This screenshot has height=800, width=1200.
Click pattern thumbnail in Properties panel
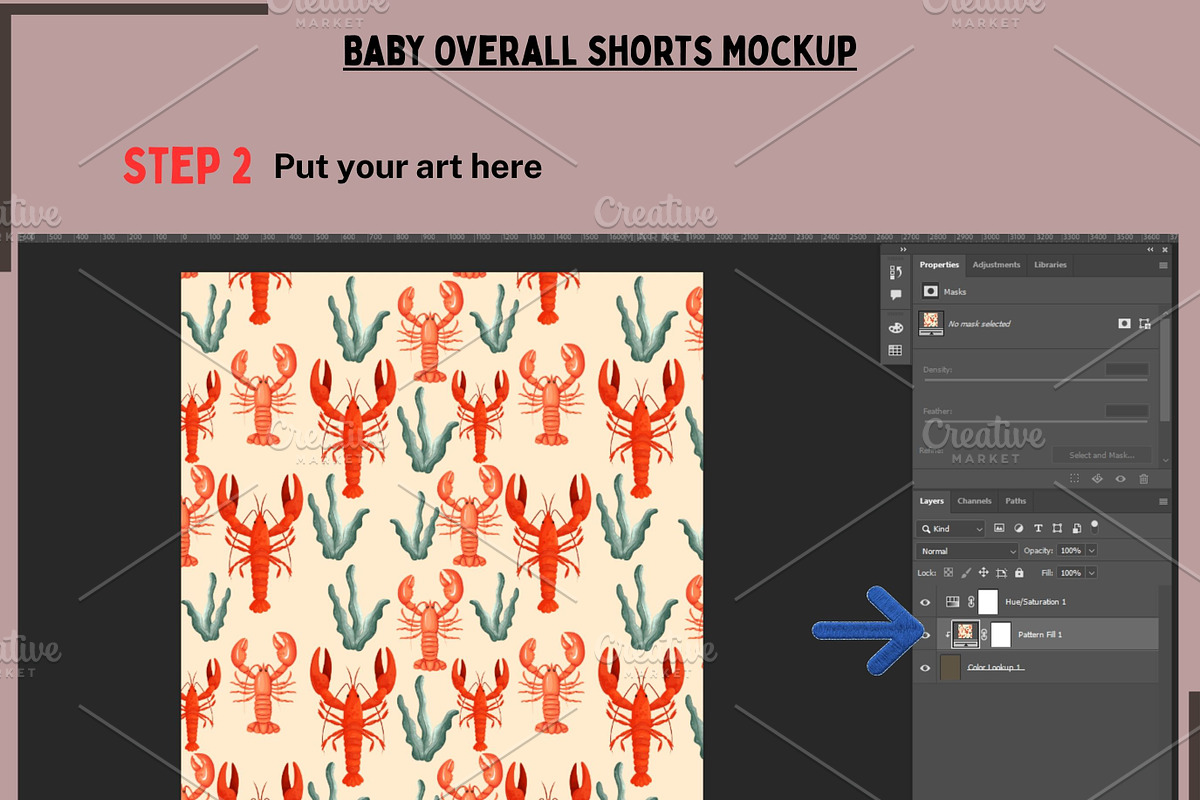pos(931,323)
